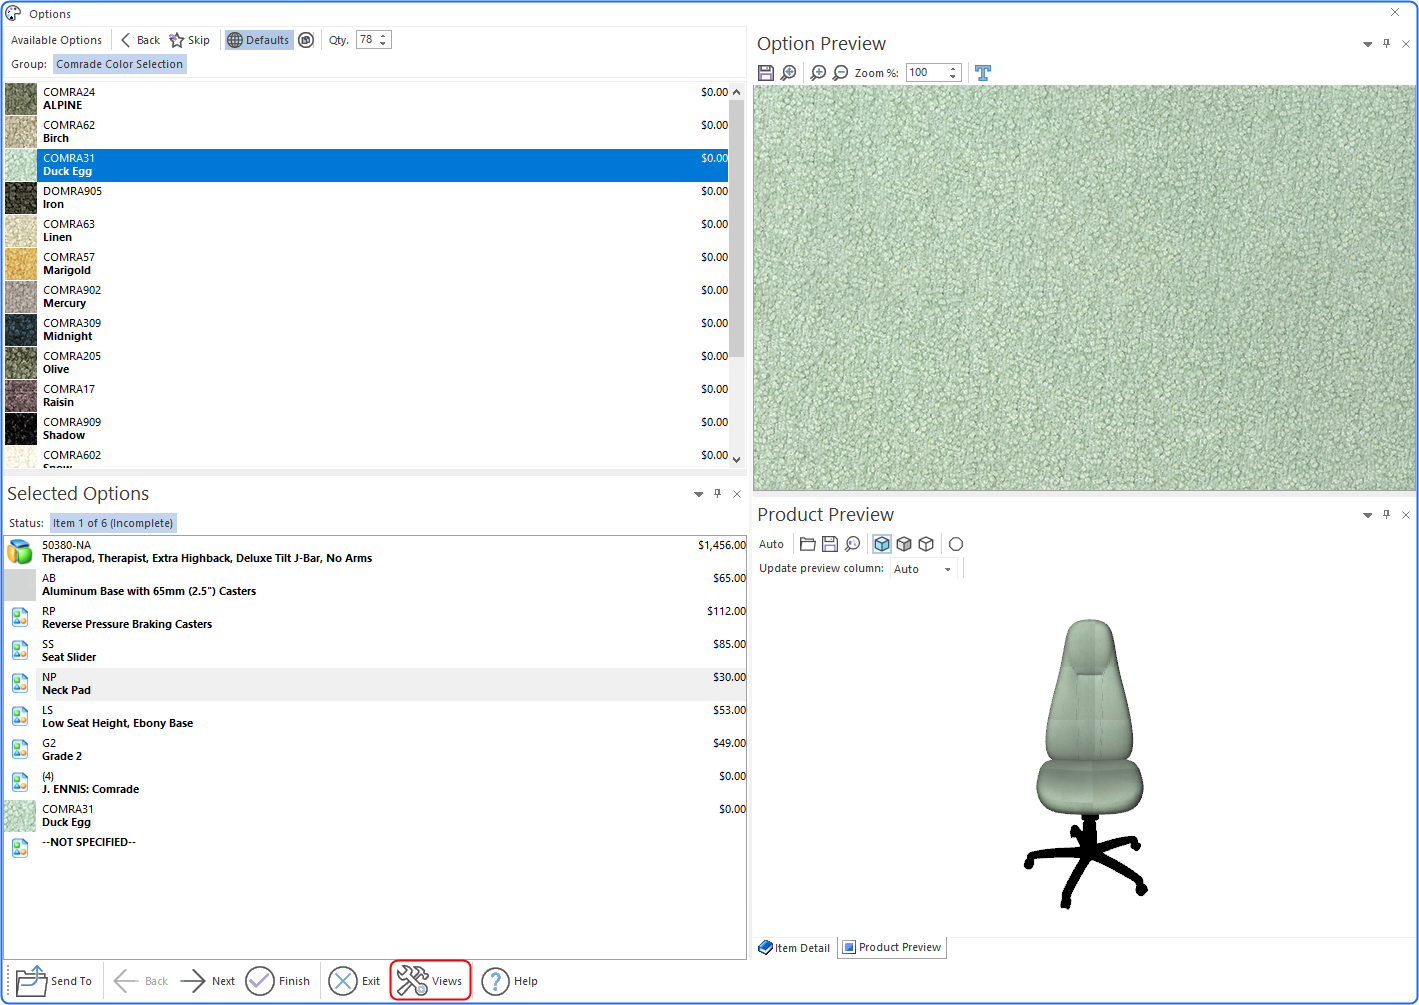The image size is (1419, 1005).
Task: Click the --NOT SPECIFIED-- option icon
Action: pyautogui.click(x=20, y=848)
